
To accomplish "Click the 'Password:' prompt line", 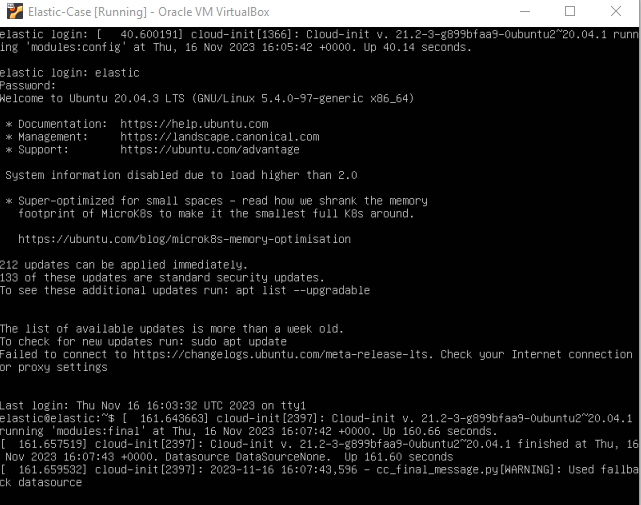I will (x=28, y=85).
